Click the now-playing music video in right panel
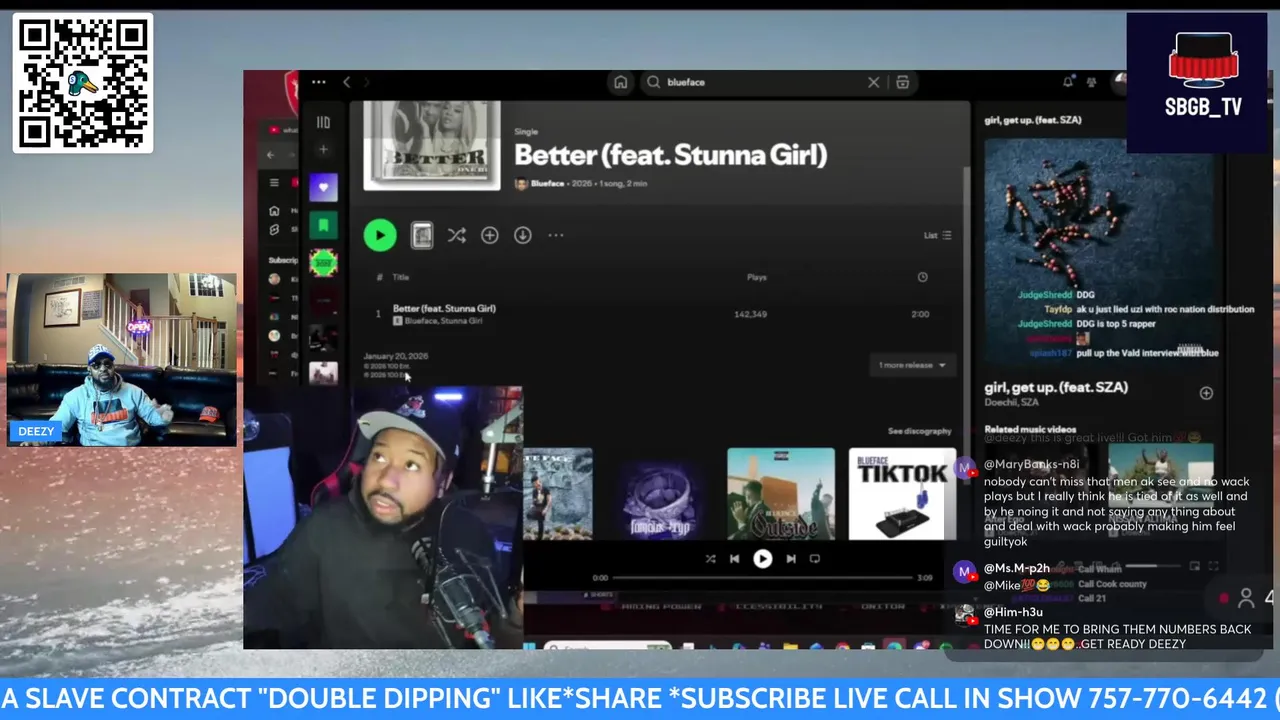 pyautogui.click(x=1099, y=250)
